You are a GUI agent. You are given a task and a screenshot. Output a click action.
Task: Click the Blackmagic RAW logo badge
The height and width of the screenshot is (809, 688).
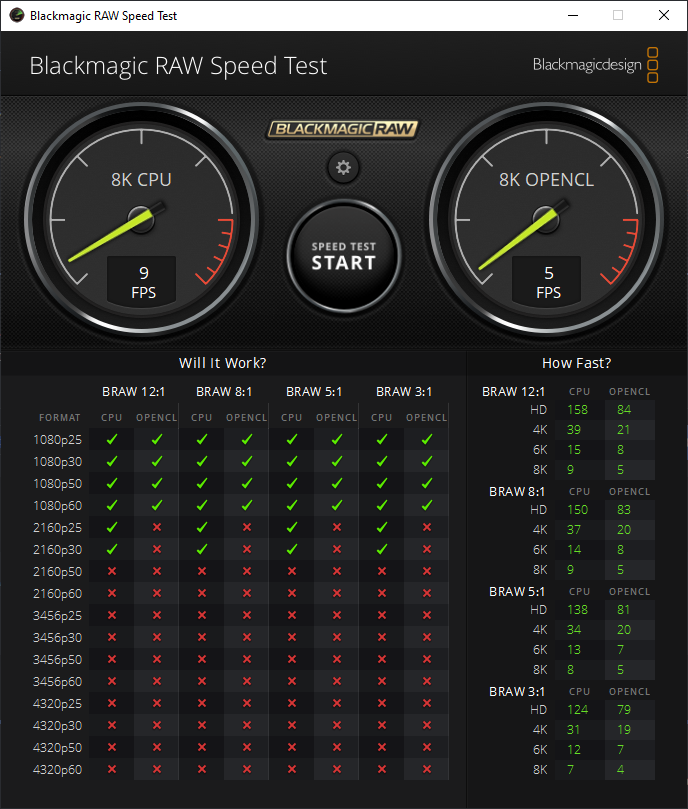(x=343, y=129)
